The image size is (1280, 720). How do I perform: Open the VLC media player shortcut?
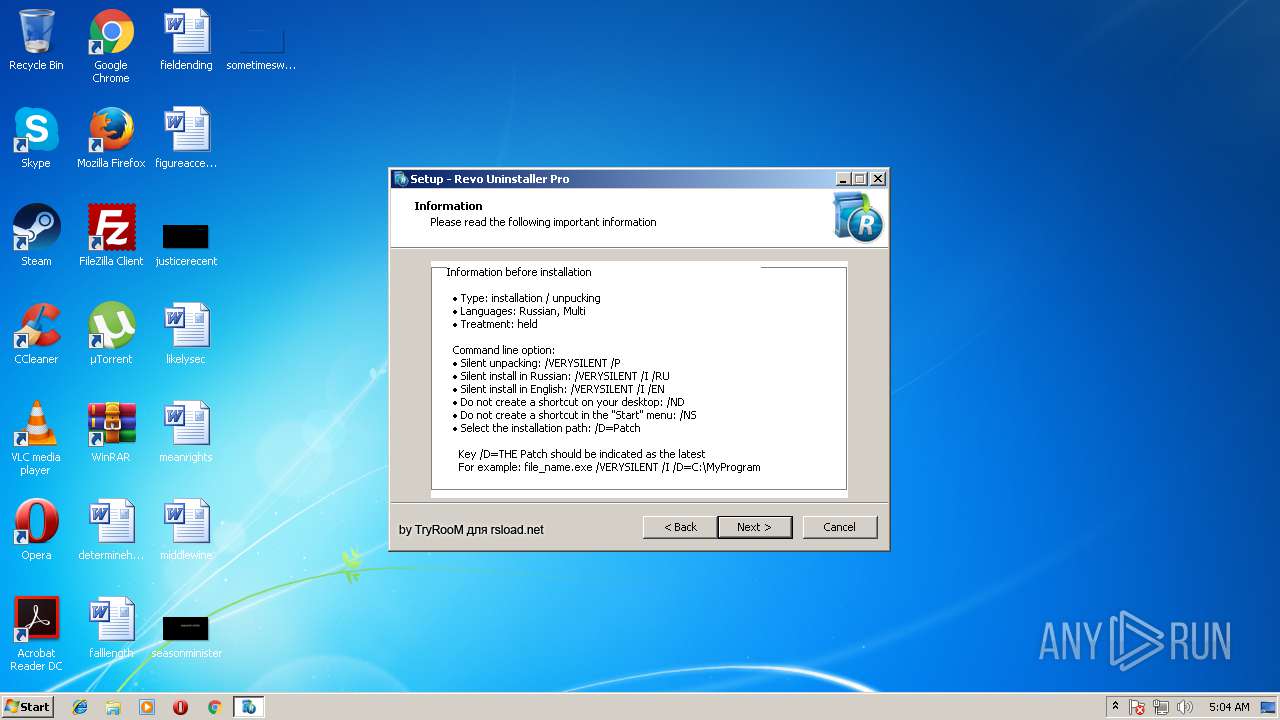36,438
